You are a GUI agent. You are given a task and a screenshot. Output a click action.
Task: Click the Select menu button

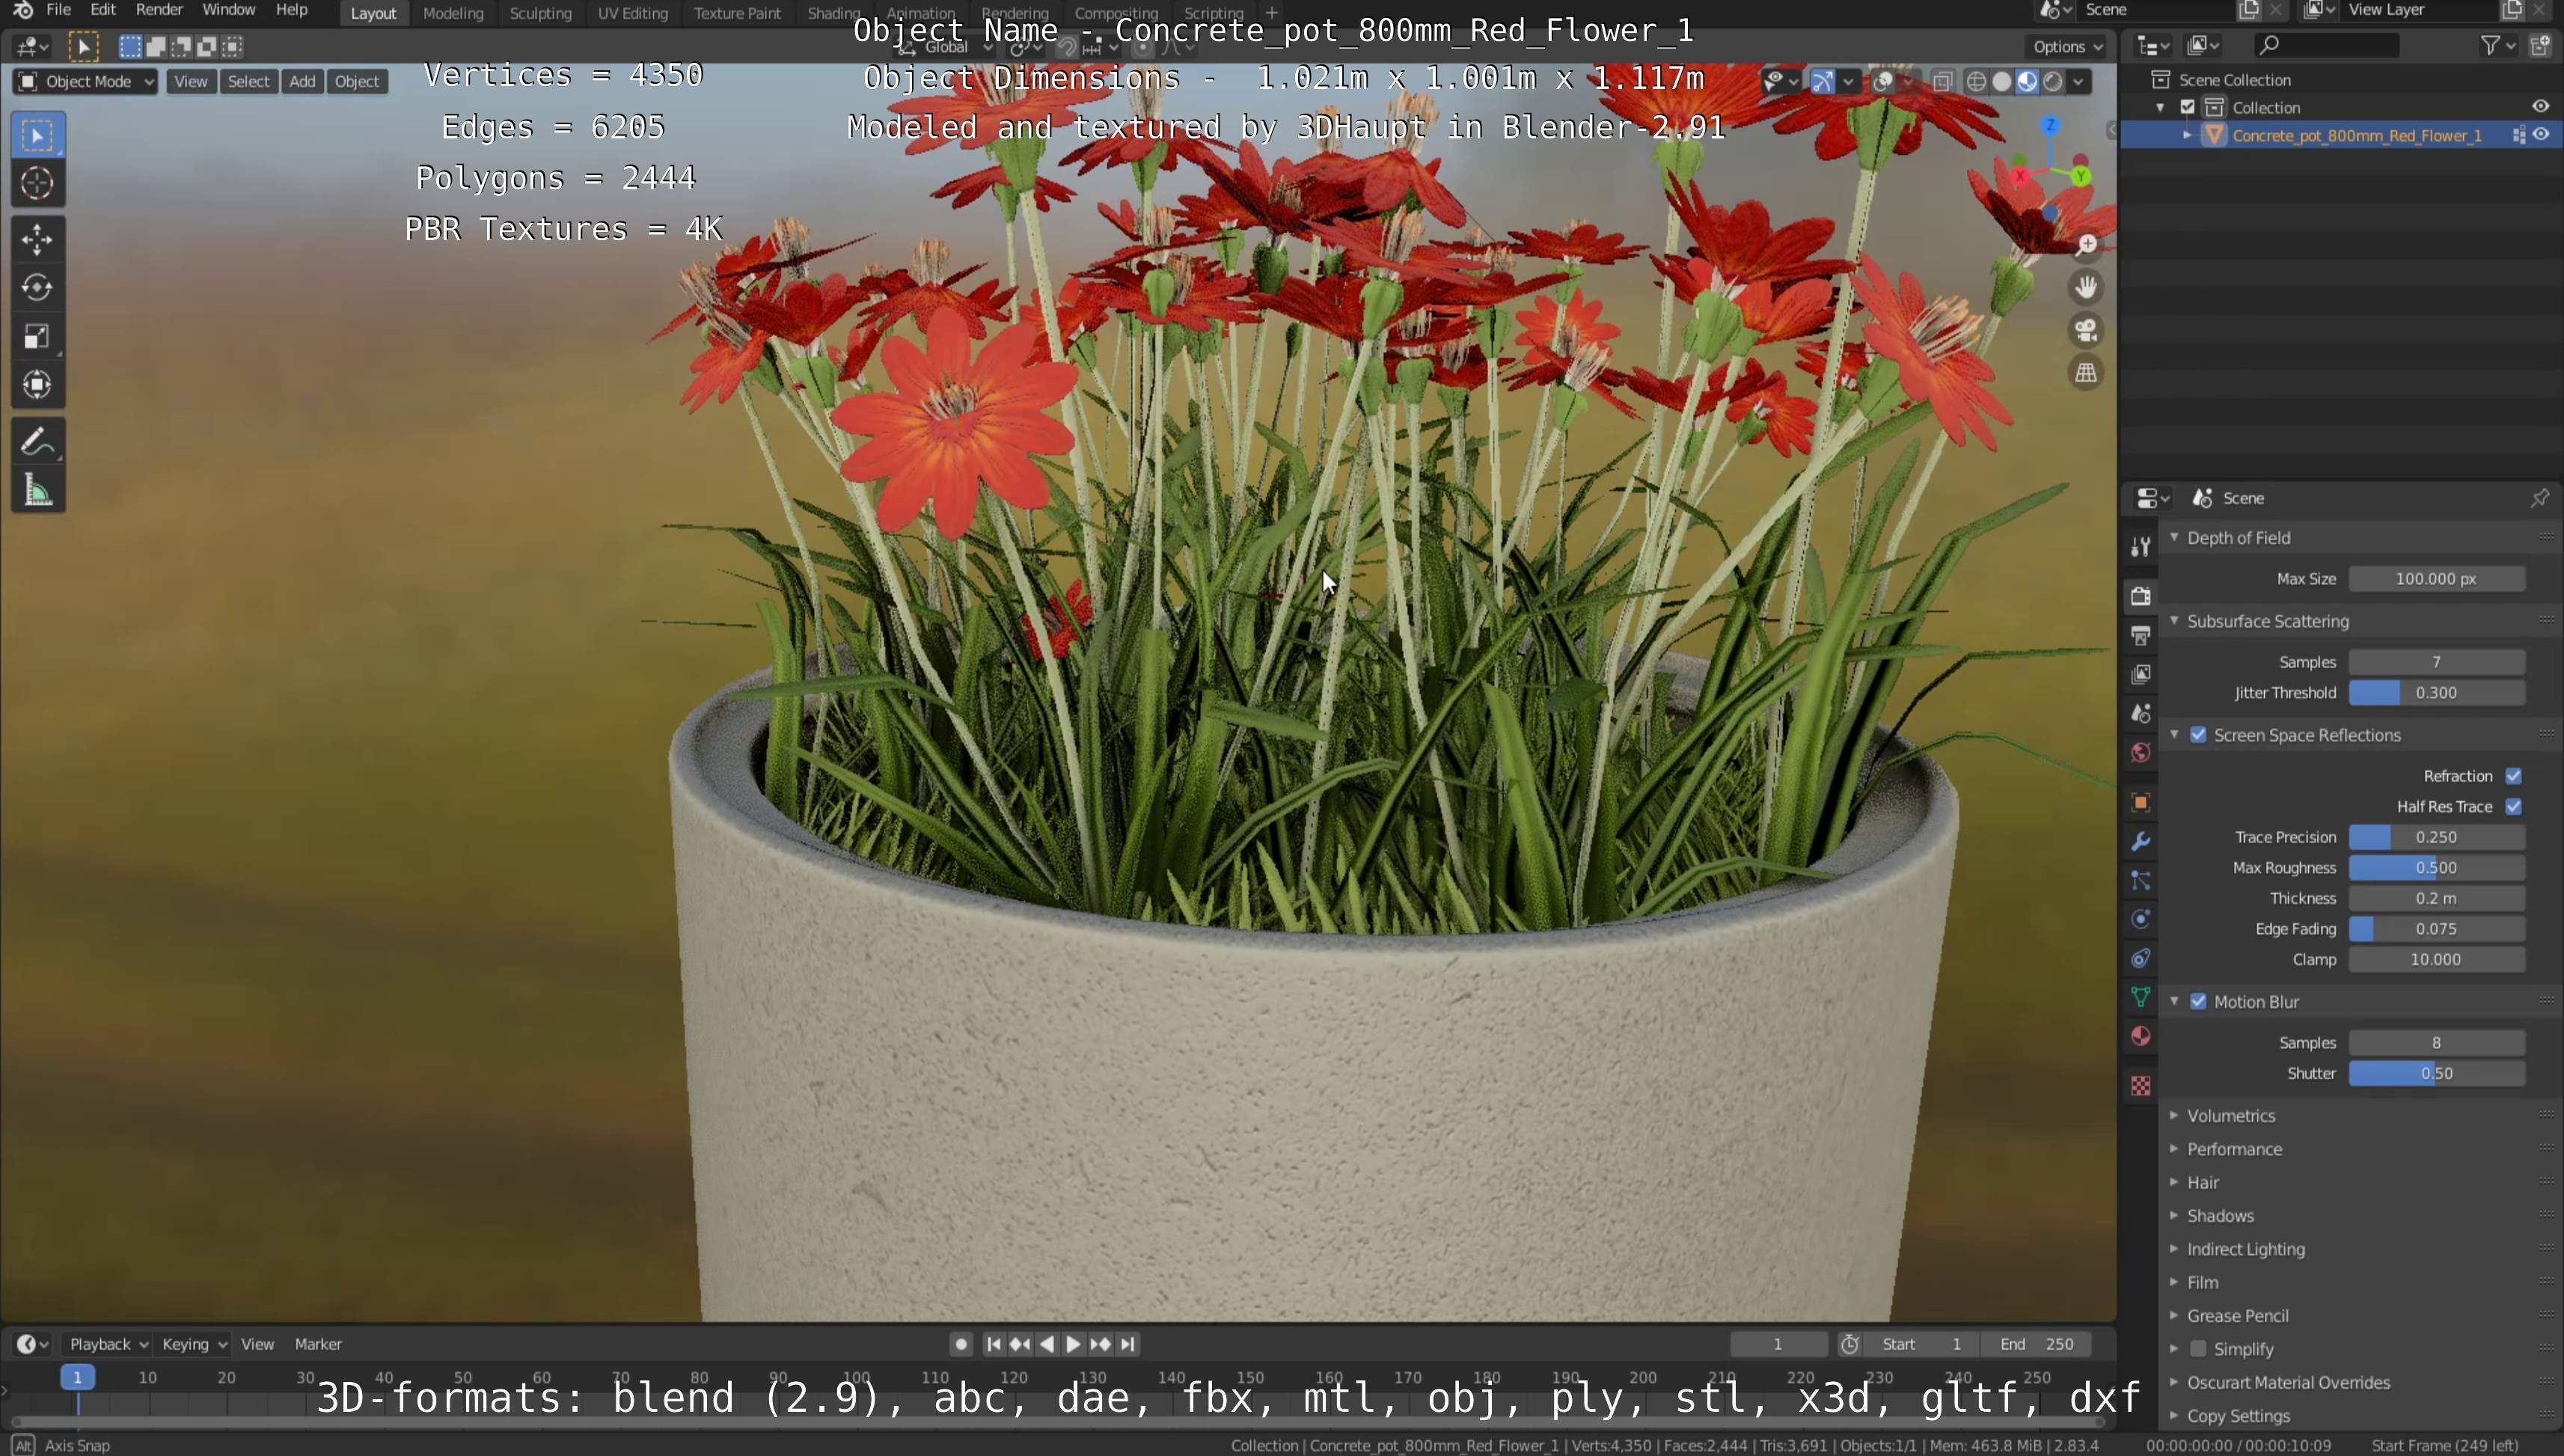point(248,81)
